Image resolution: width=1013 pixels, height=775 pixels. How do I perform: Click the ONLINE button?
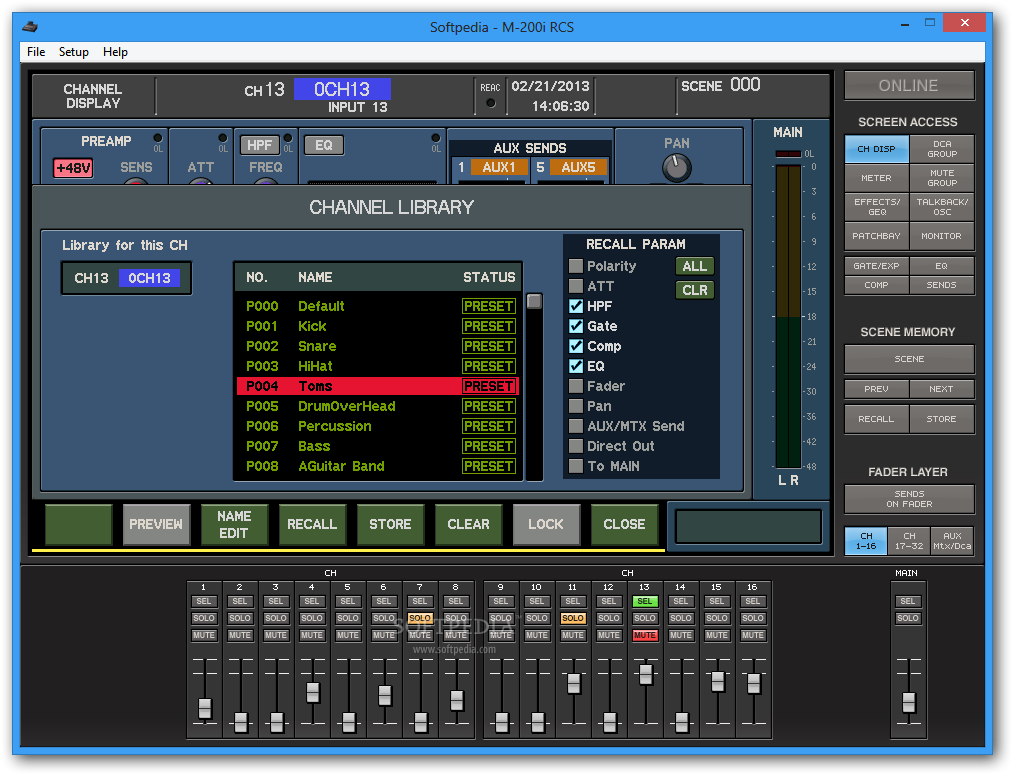(908, 85)
